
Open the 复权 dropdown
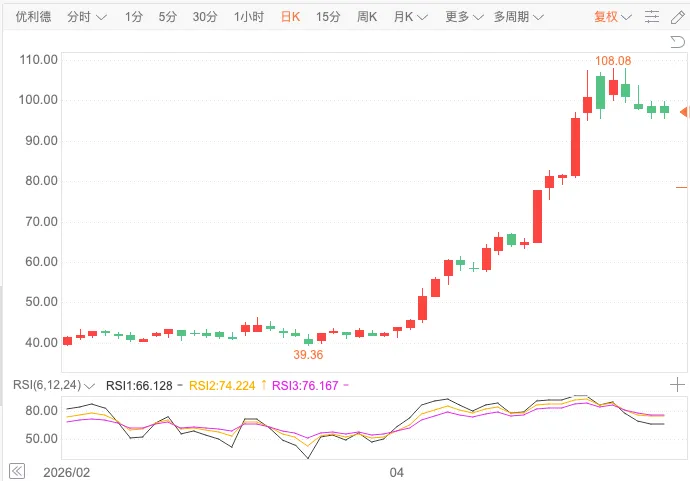pyautogui.click(x=613, y=17)
